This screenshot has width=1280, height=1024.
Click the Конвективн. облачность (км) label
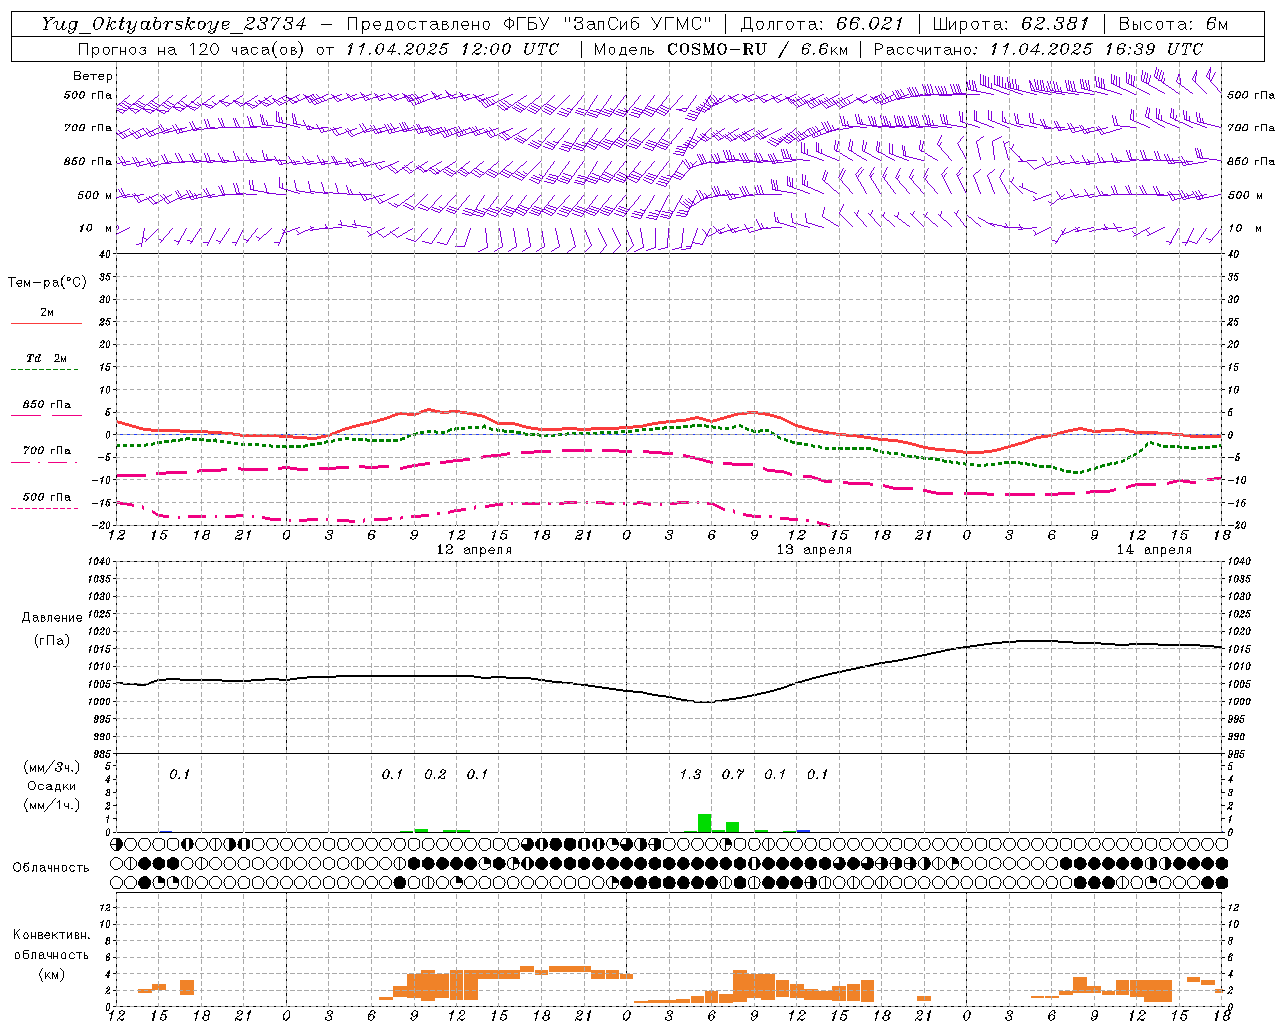[51, 954]
